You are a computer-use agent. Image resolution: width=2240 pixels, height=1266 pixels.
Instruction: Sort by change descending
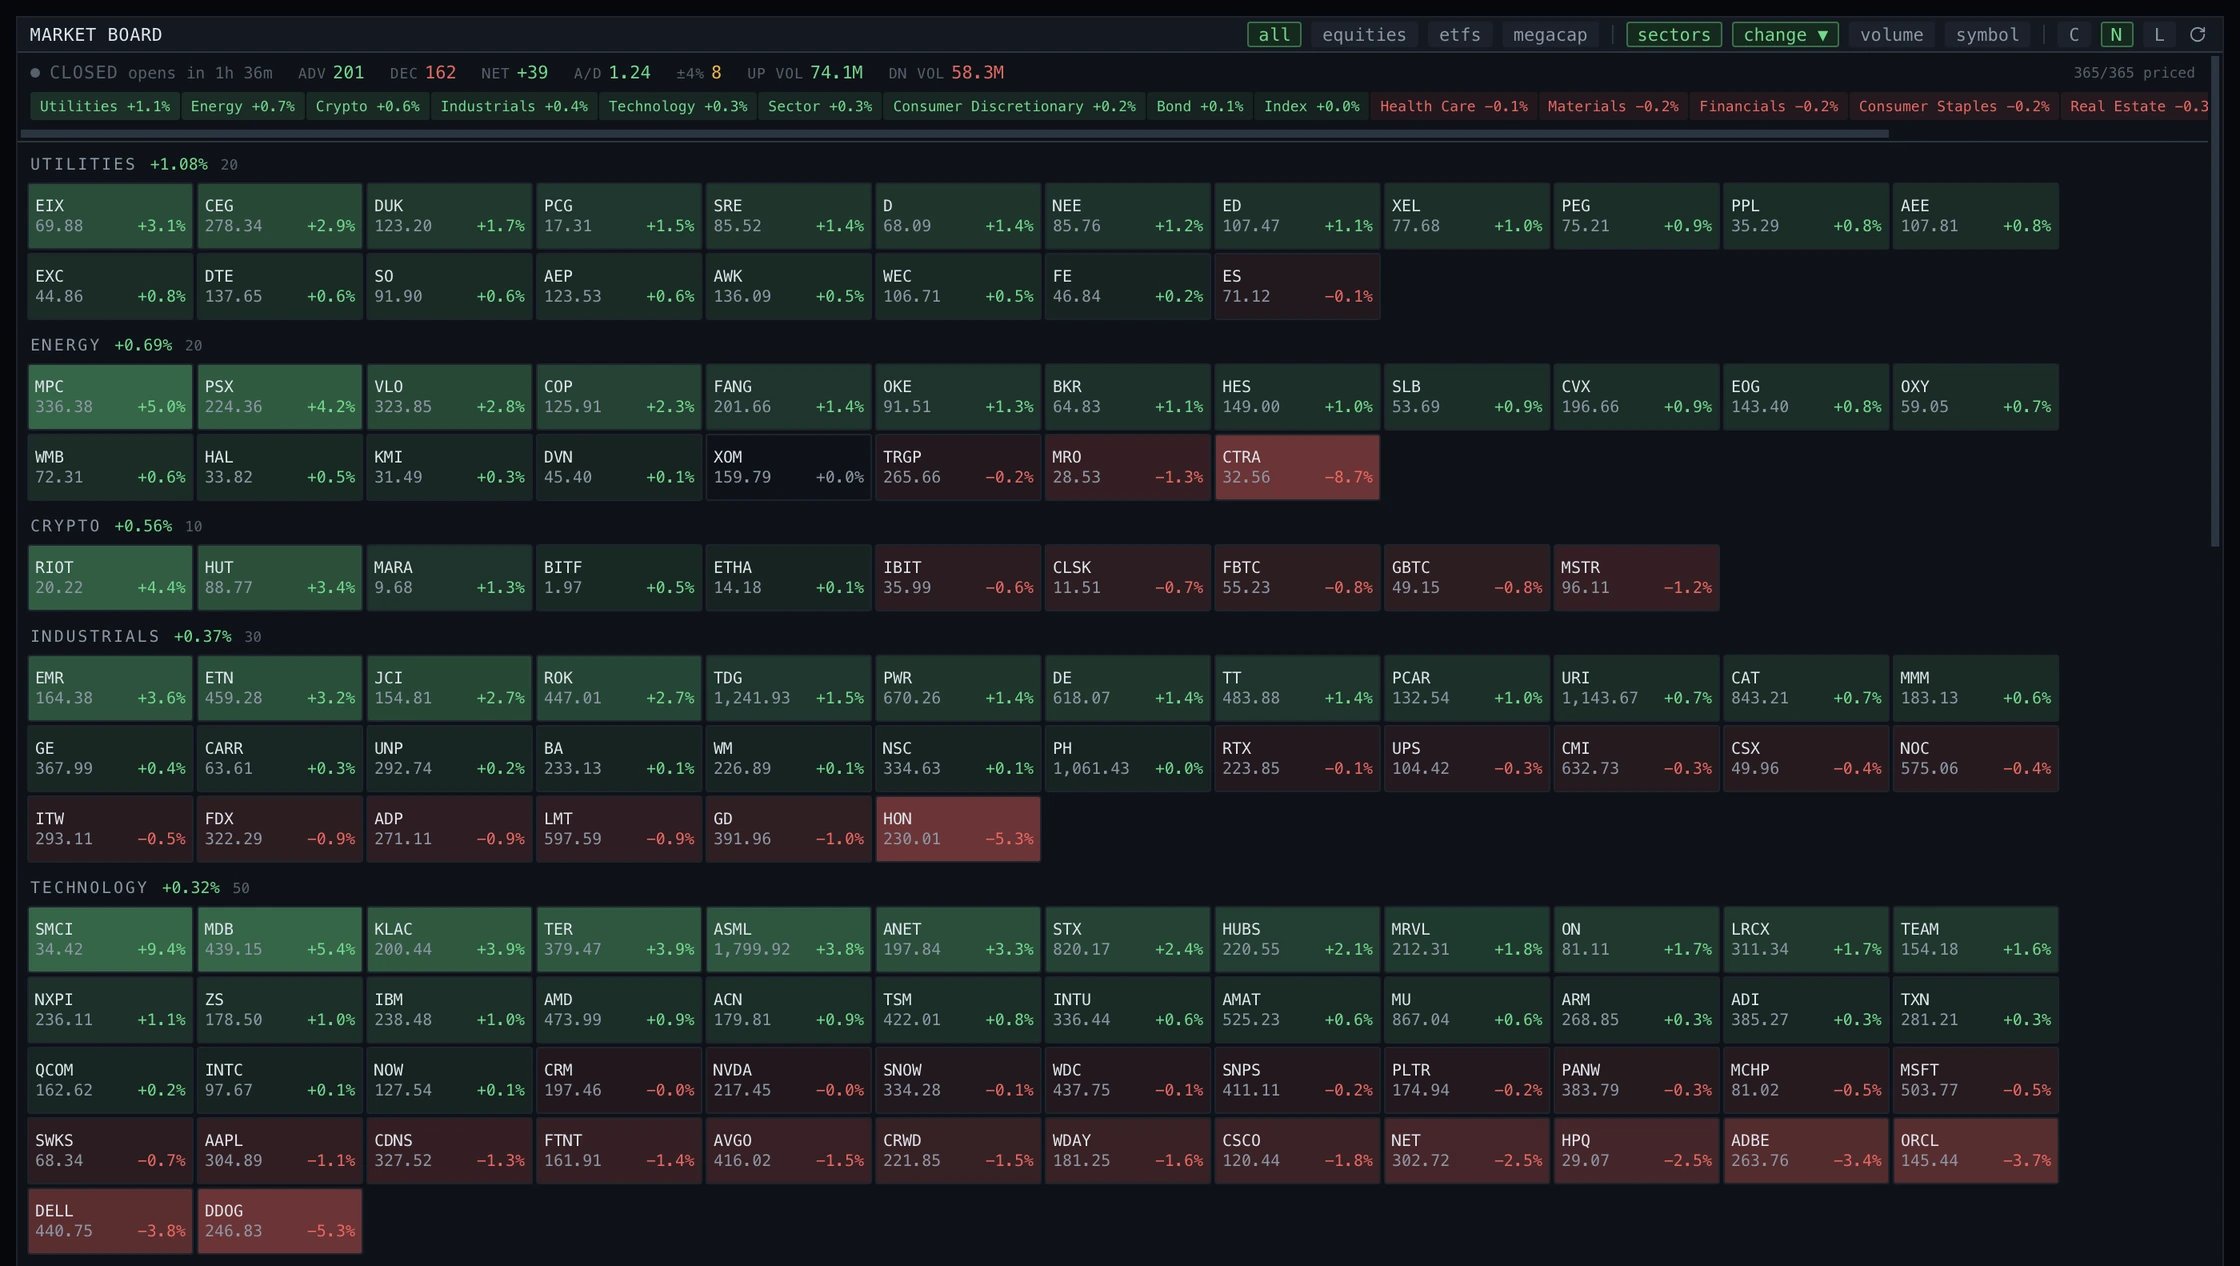pyautogui.click(x=1785, y=35)
